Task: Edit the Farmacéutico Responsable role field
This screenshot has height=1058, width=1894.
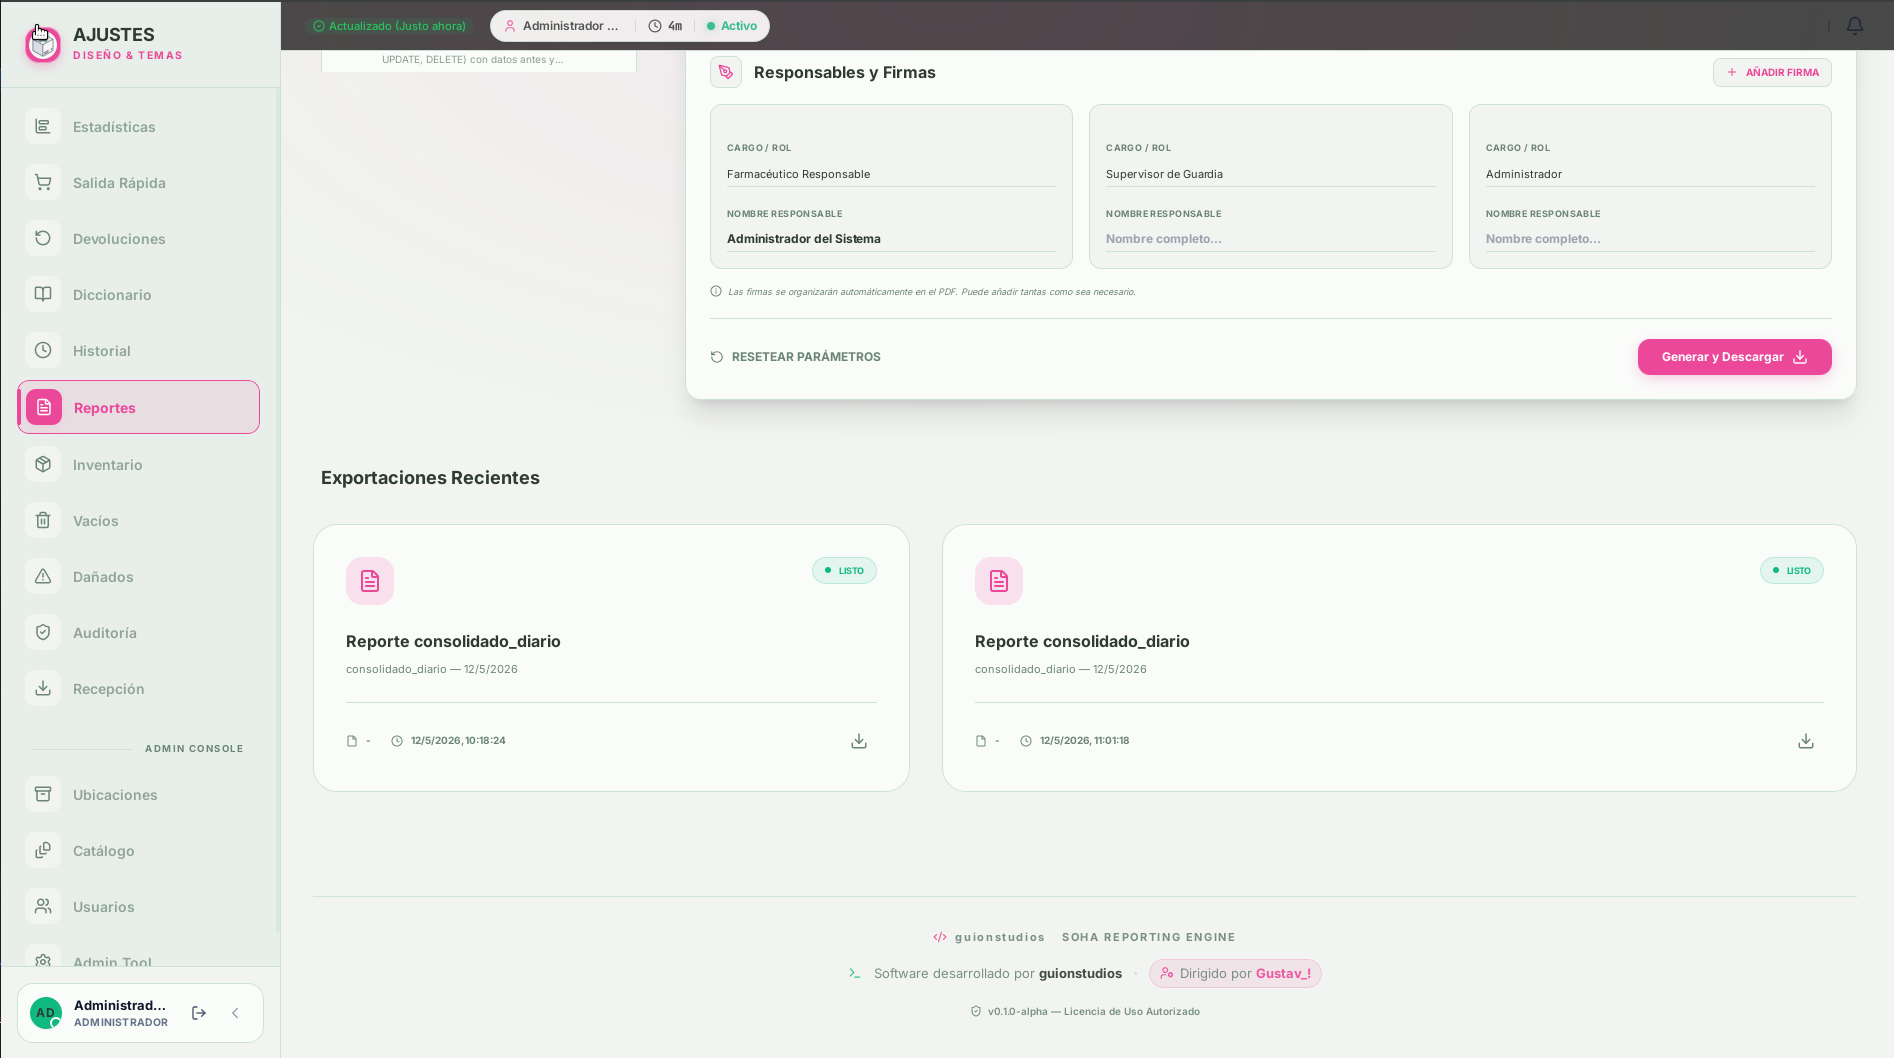Action: point(891,174)
